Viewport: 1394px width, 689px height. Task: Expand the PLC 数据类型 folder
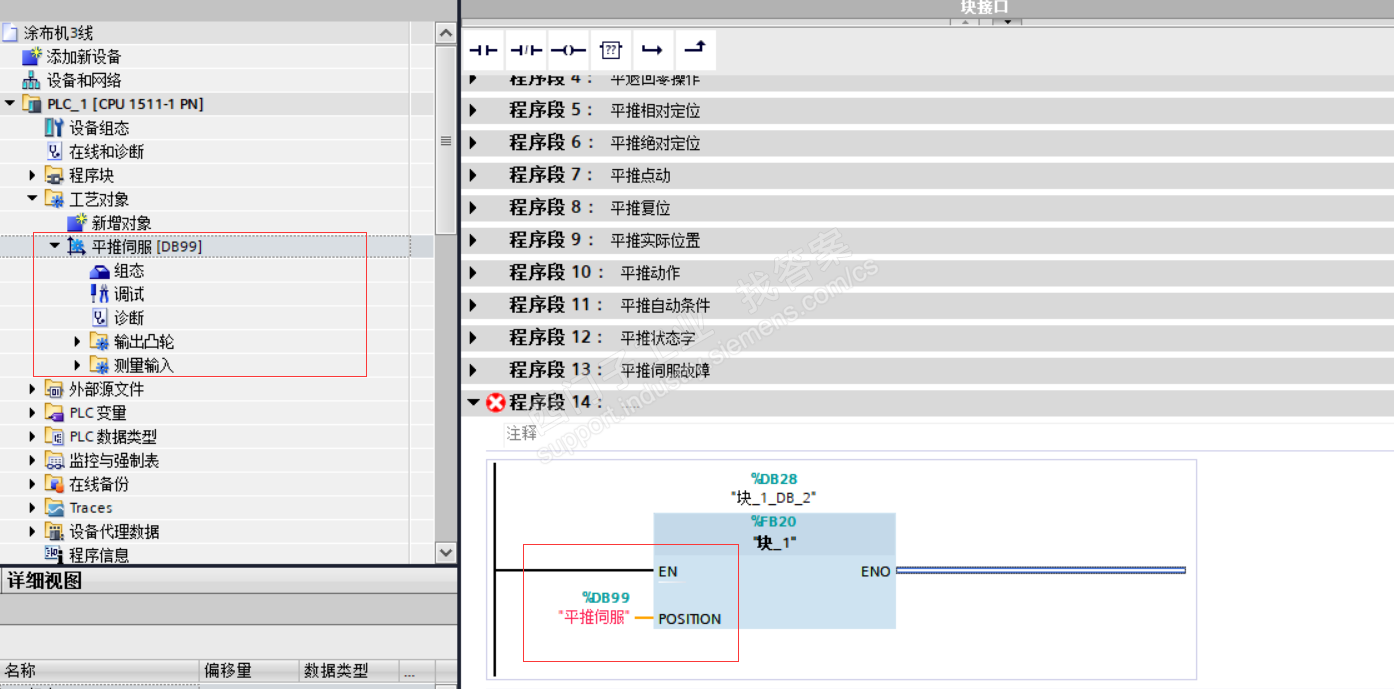pyautogui.click(x=32, y=437)
